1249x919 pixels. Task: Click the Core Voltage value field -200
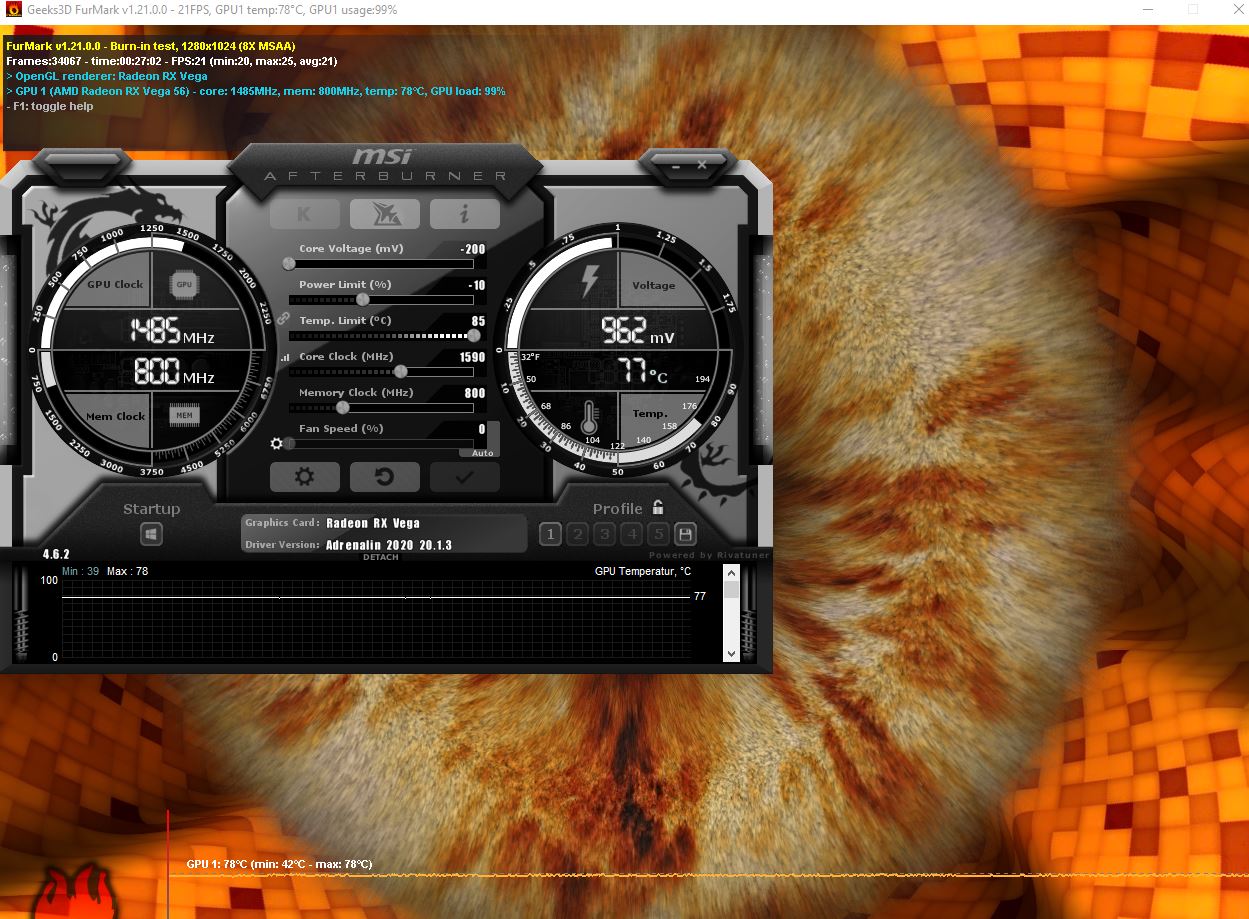coord(473,249)
